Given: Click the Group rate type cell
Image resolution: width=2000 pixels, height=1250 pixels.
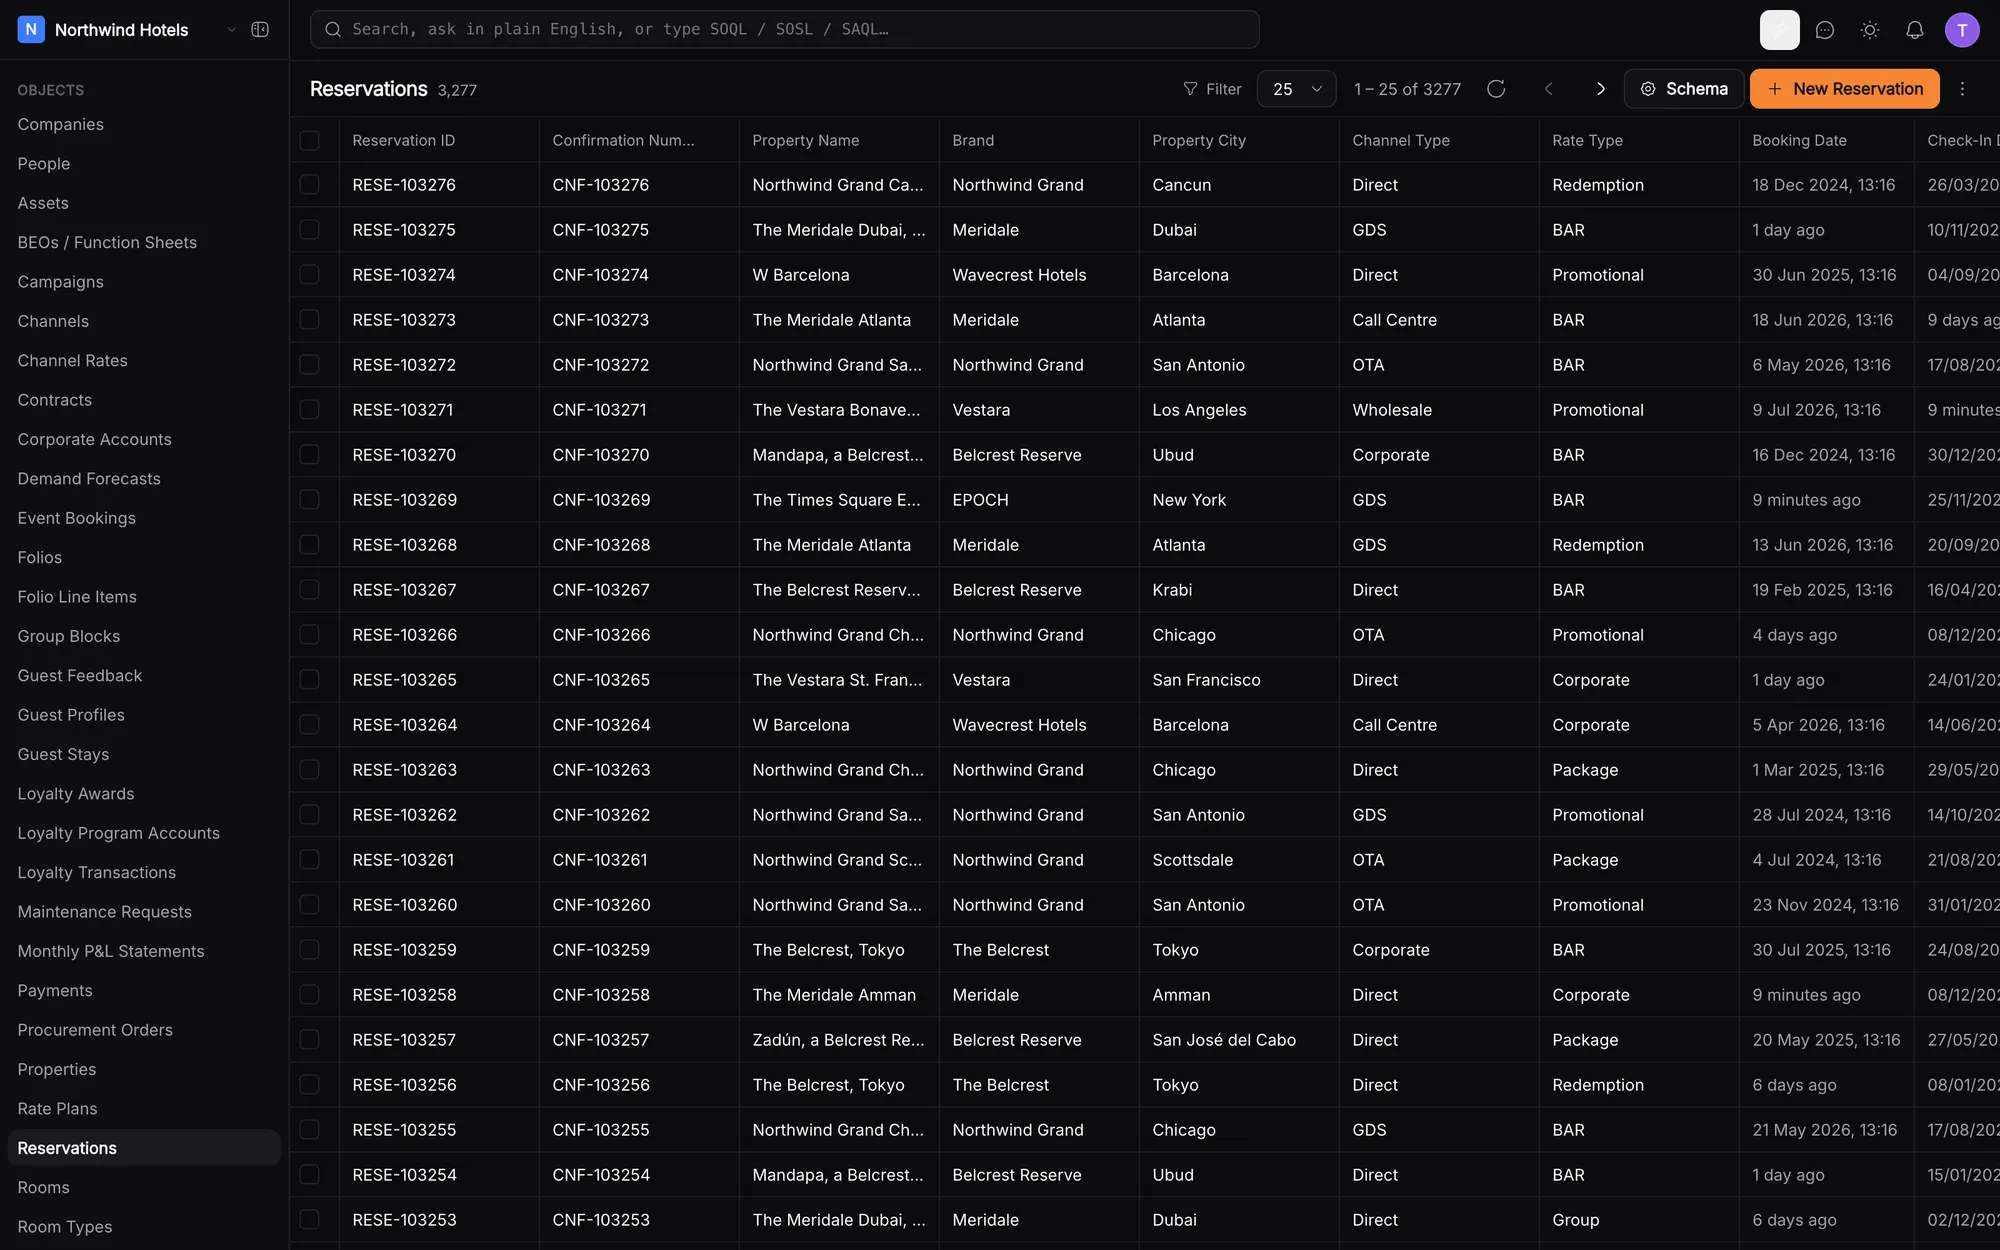Looking at the screenshot, I should click(x=1575, y=1220).
